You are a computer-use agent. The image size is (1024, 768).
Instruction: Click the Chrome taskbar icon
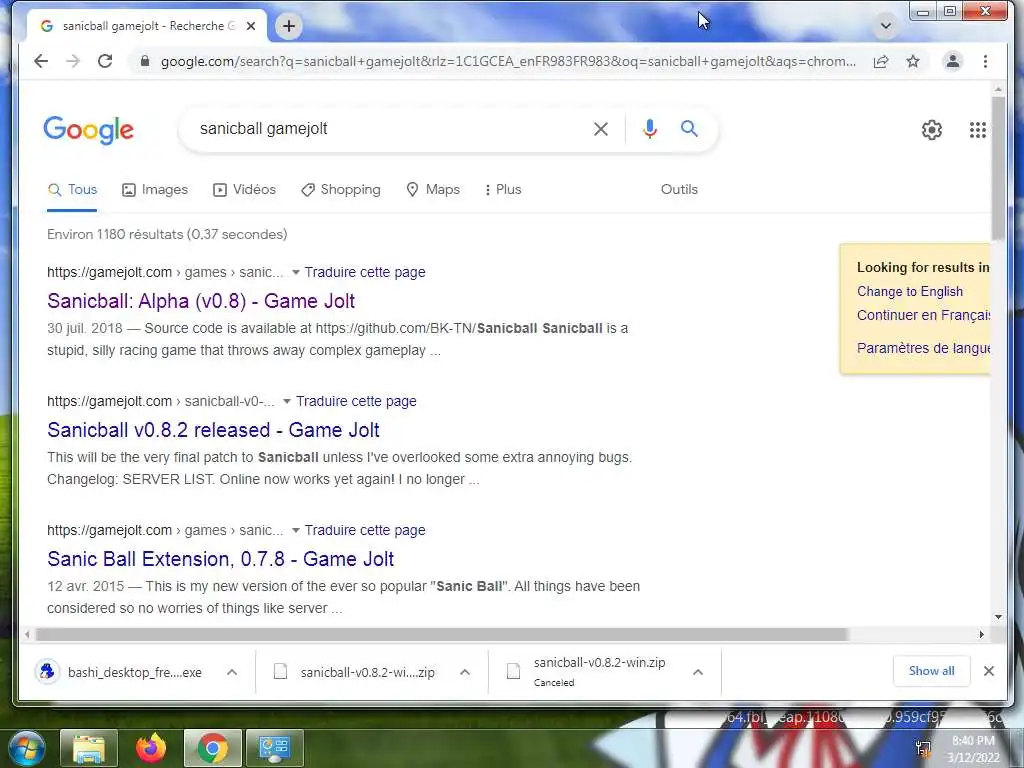[212, 748]
